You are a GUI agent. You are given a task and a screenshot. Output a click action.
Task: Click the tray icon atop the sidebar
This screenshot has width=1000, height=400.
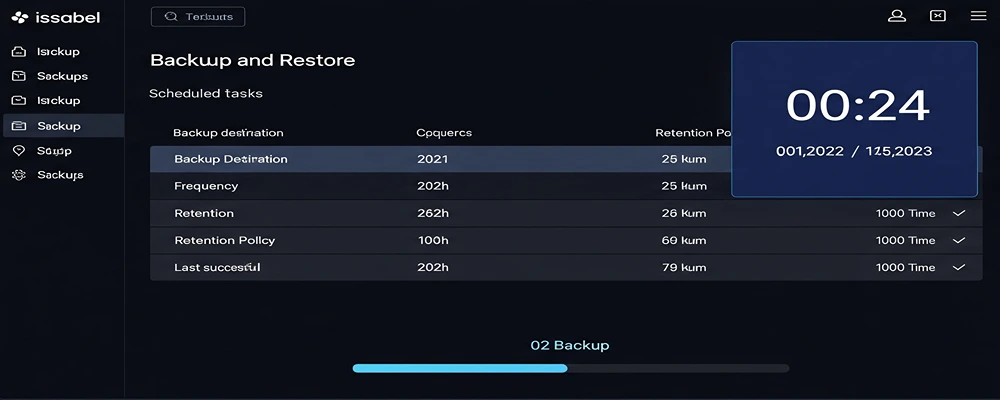click(18, 51)
